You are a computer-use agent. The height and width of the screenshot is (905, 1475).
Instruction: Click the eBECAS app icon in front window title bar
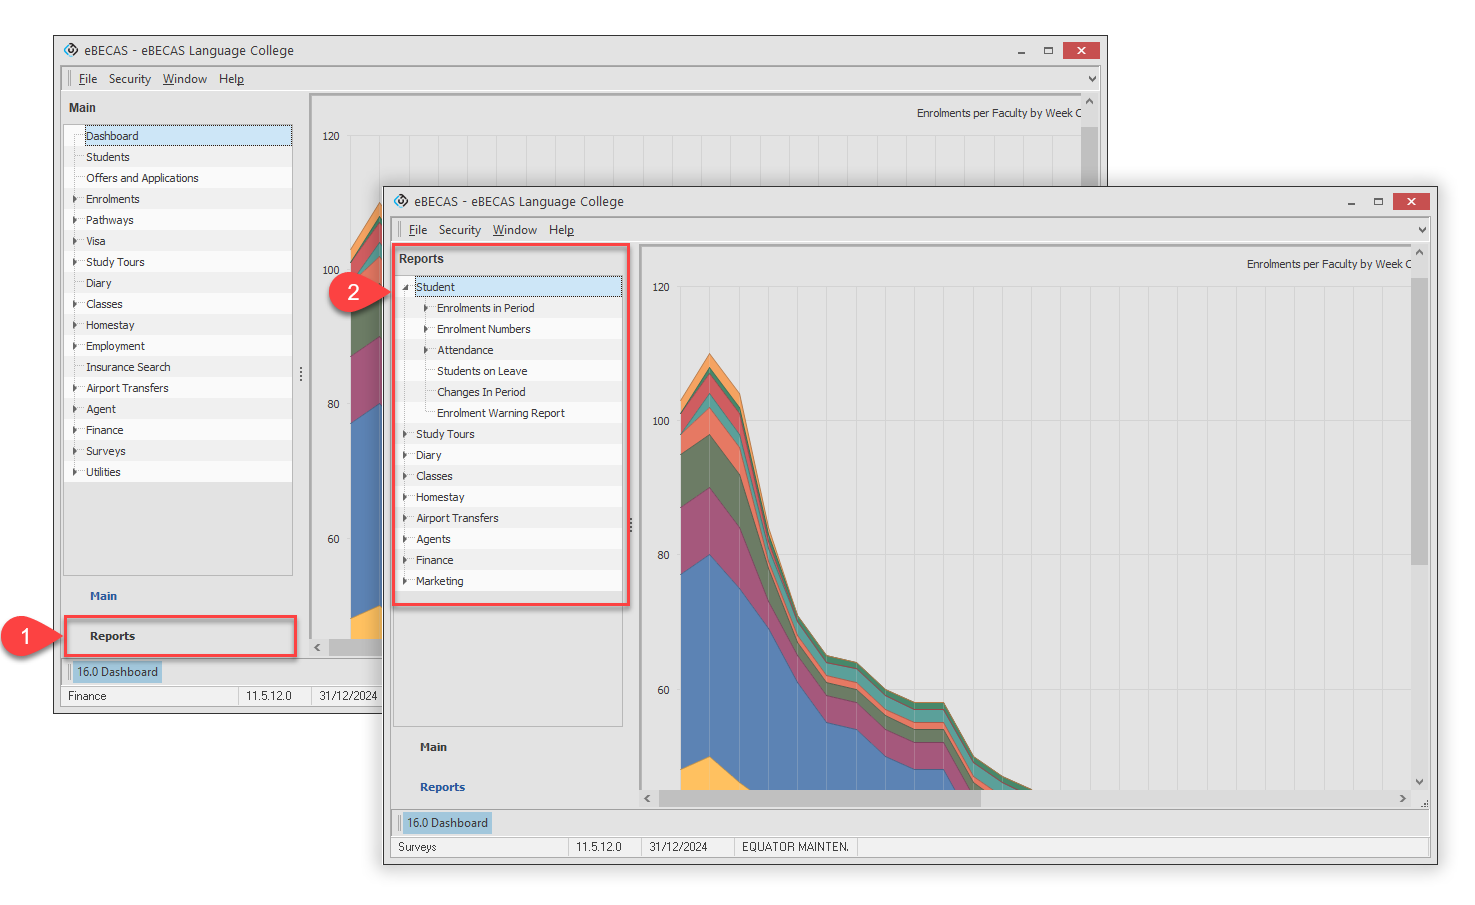401,201
